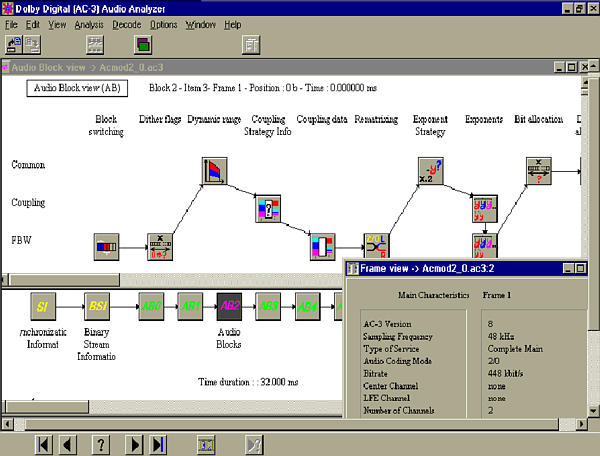The image size is (600, 456).
Task: Select audio block AB0
Action: [151, 306]
